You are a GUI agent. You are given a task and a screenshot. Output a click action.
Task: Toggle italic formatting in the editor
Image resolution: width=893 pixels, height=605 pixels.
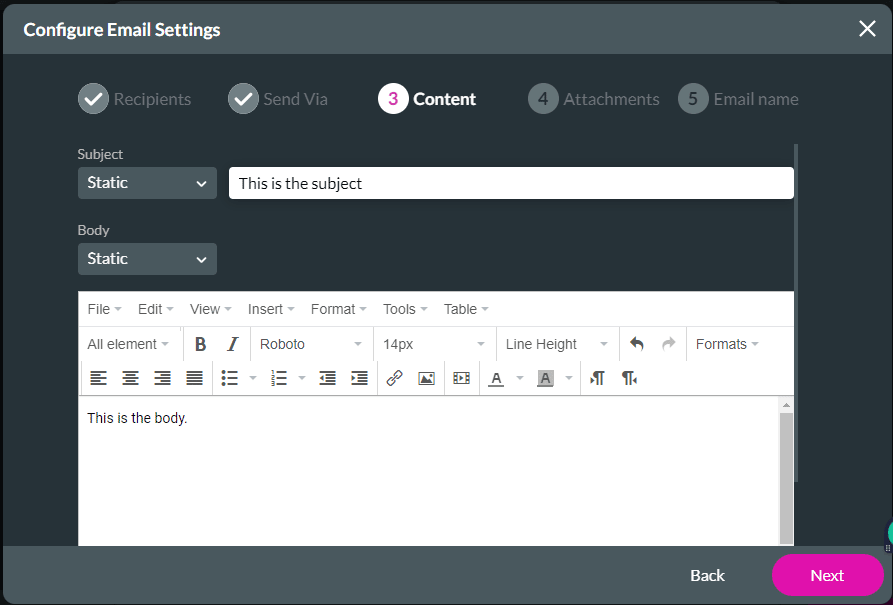pos(232,344)
